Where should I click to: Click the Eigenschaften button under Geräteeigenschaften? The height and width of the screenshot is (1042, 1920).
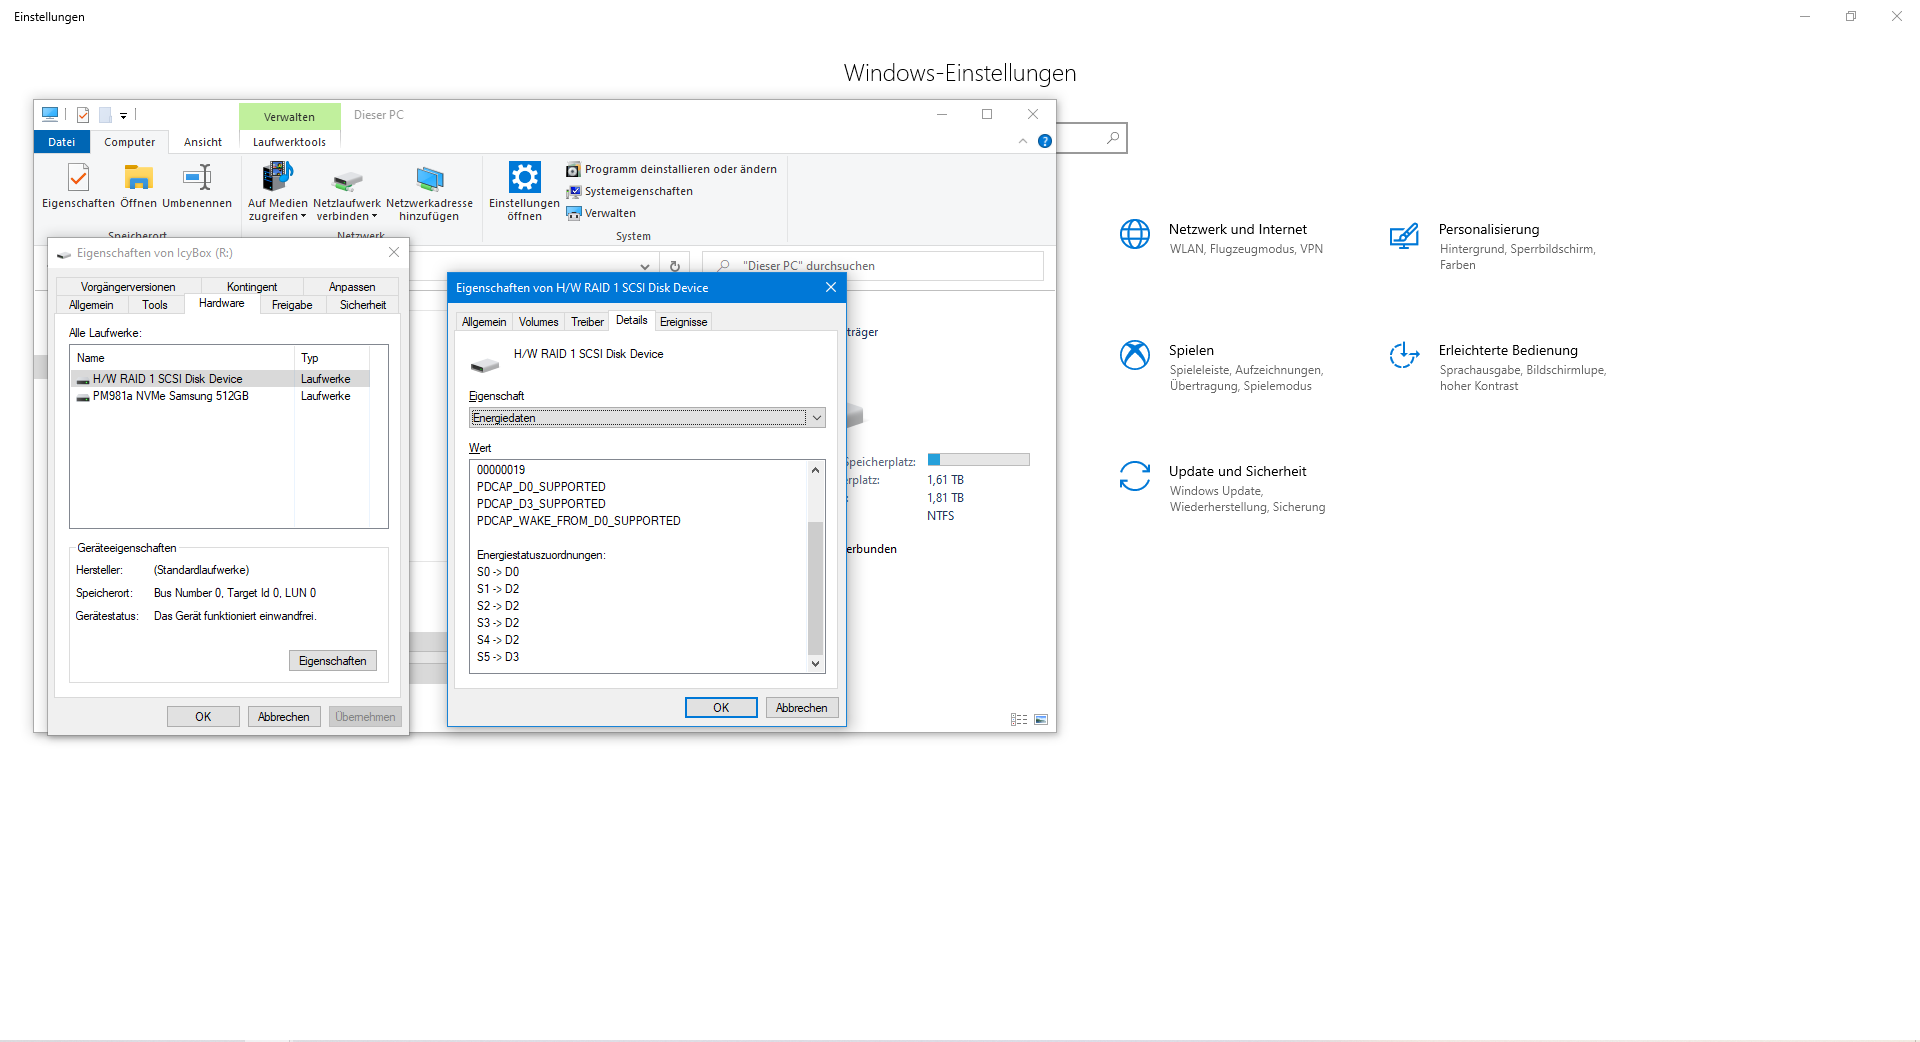coord(333,661)
